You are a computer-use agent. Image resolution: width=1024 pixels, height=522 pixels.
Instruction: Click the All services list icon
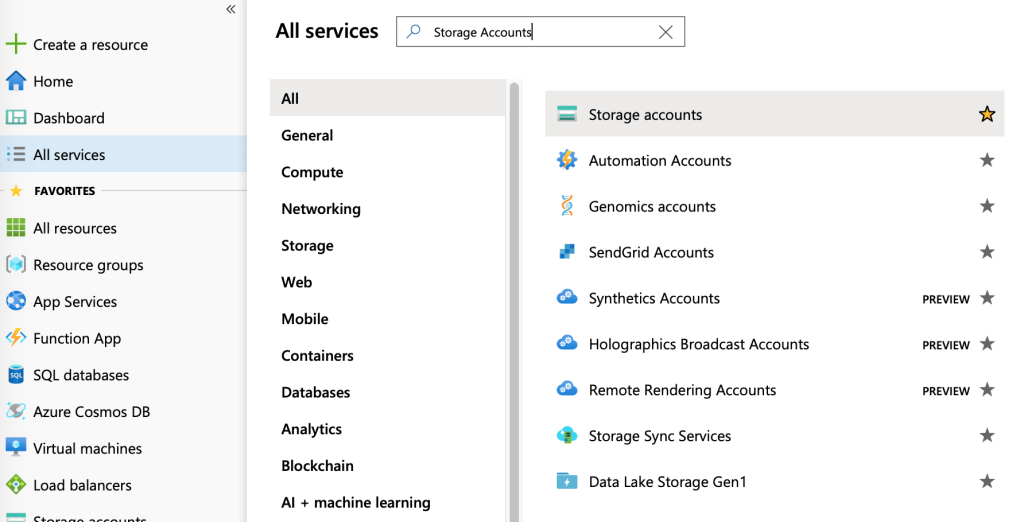pyautogui.click(x=16, y=154)
